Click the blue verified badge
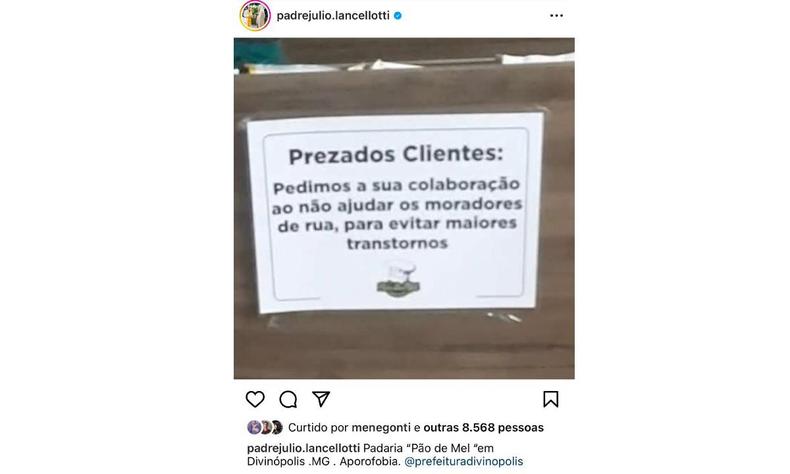The width and height of the screenshot is (790, 474). click(398, 16)
